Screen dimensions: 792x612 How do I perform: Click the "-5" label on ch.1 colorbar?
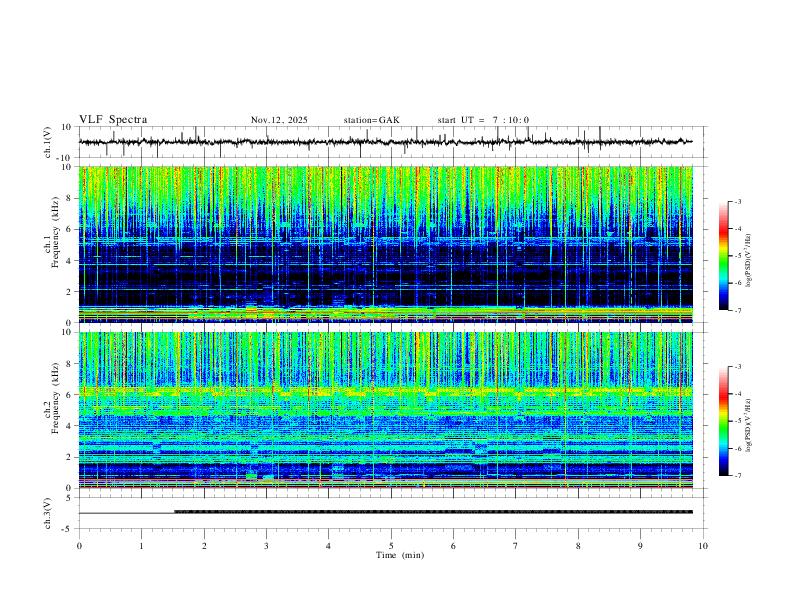tap(737, 256)
